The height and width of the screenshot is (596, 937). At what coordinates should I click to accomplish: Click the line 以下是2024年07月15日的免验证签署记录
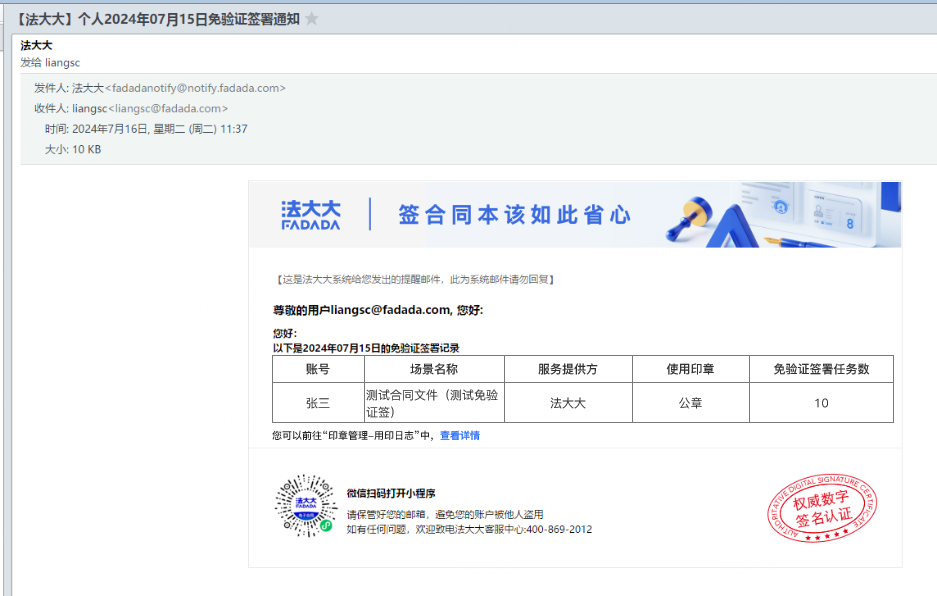pyautogui.click(x=366, y=348)
